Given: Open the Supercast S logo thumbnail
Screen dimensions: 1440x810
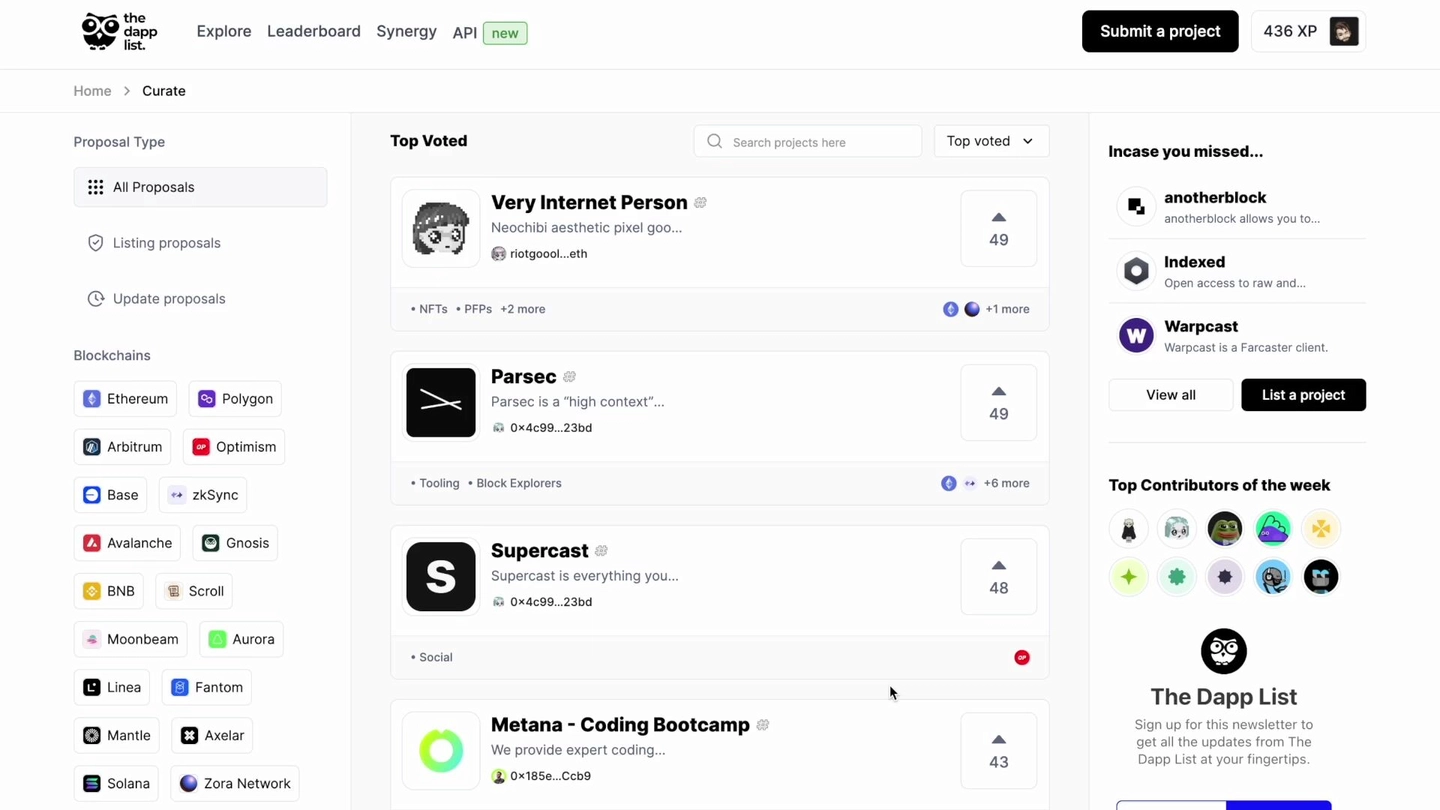Looking at the screenshot, I should [441, 577].
